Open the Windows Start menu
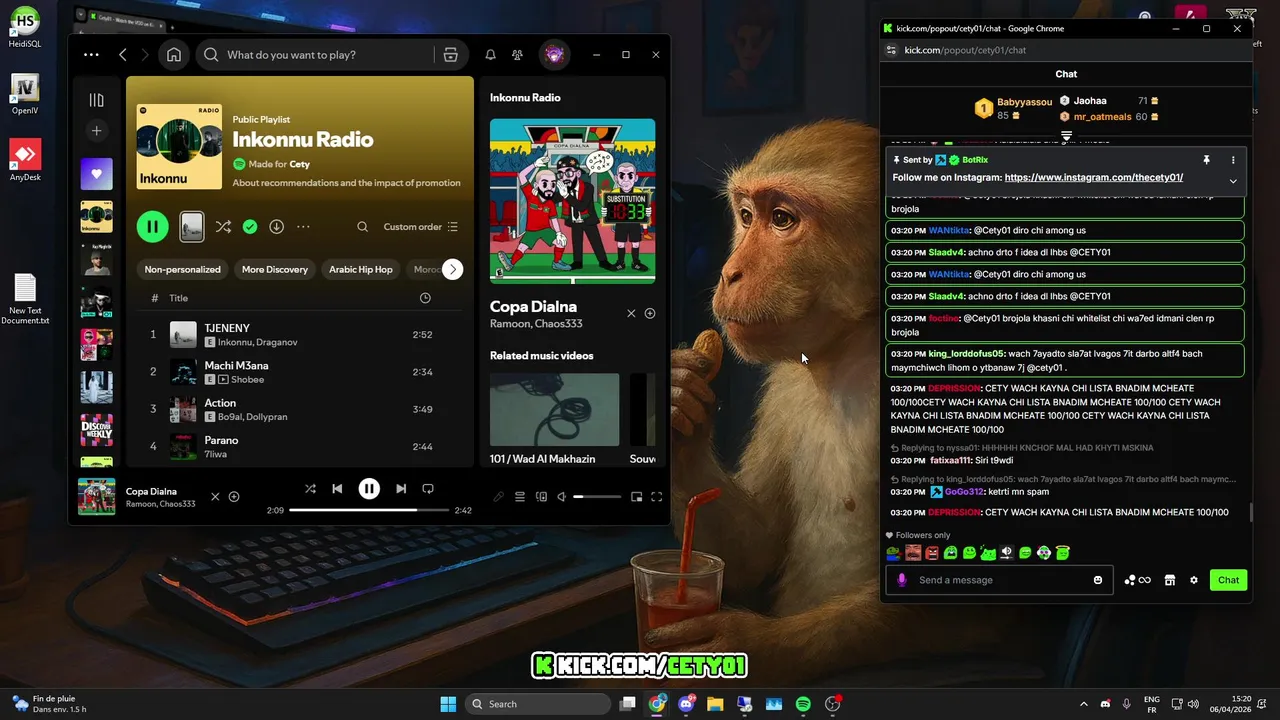 point(448,704)
